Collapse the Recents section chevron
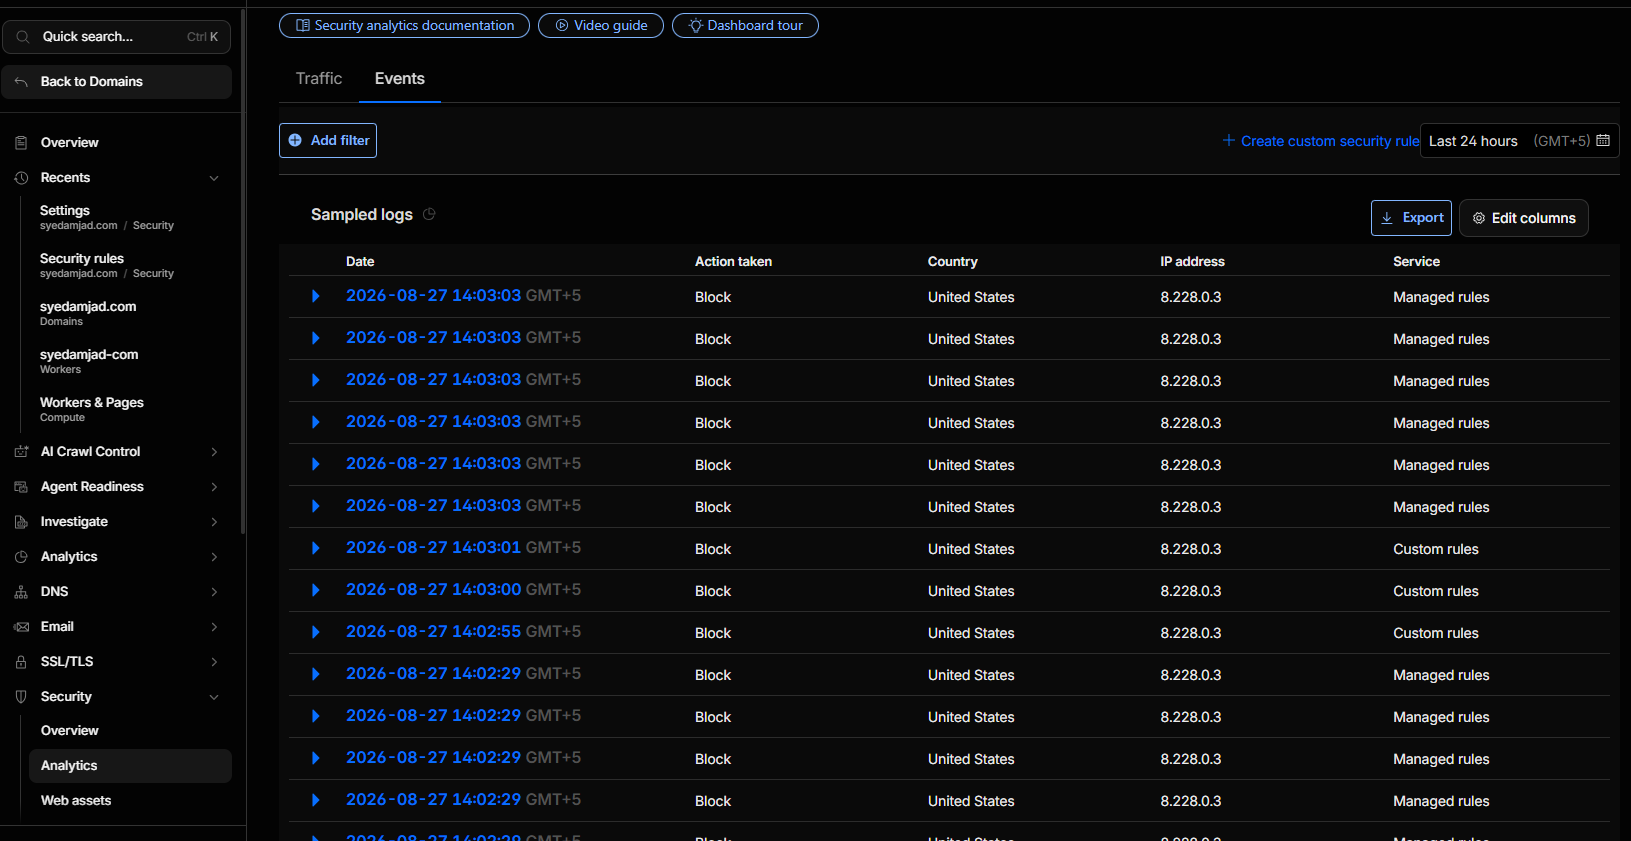This screenshot has width=1631, height=841. (214, 178)
